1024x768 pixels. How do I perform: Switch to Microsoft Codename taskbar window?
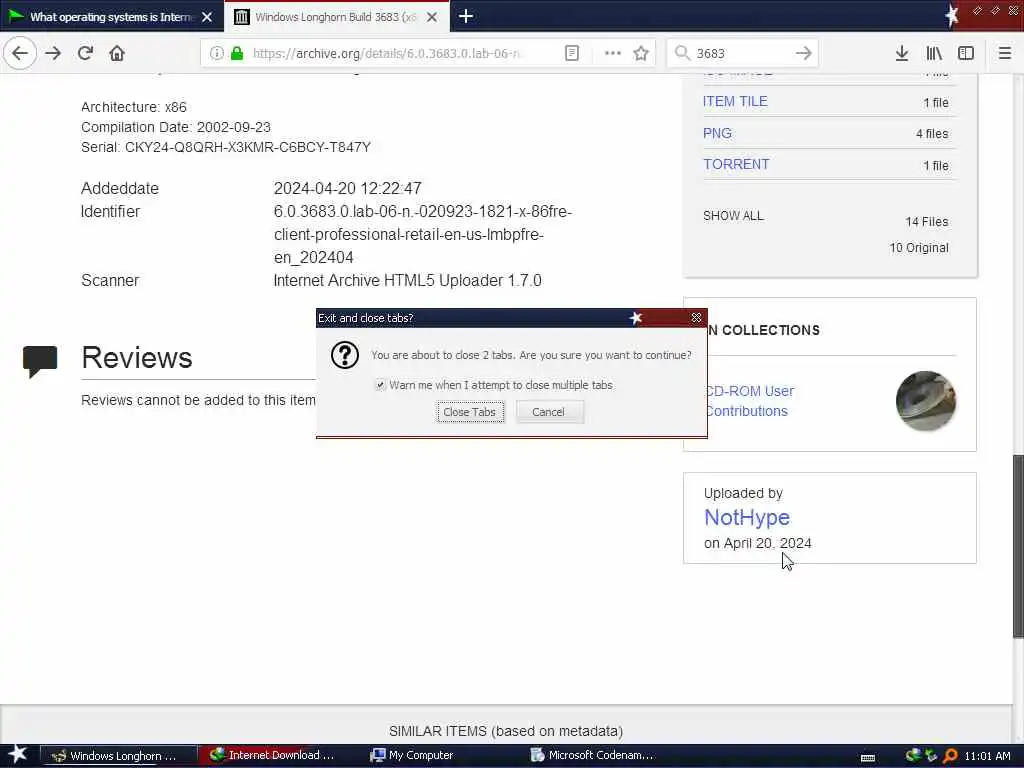coord(592,756)
